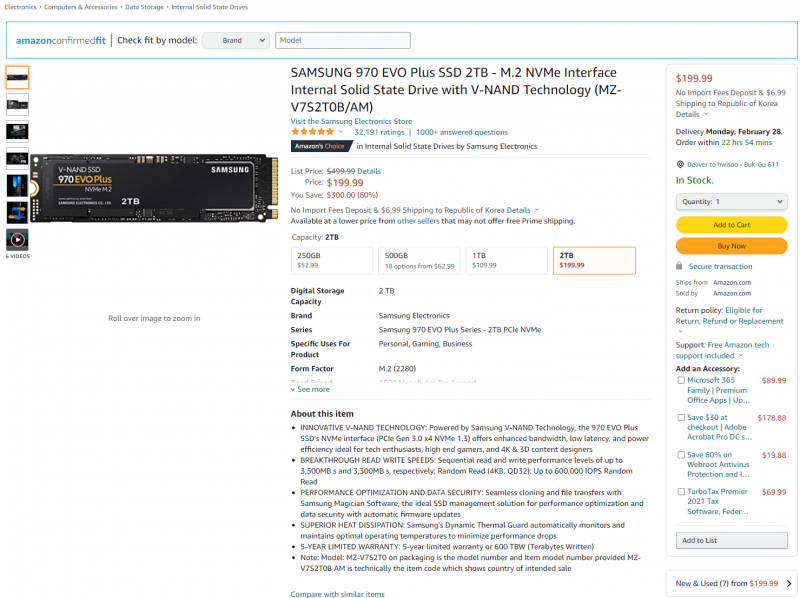800x598 pixels.
Task: Expand the return policy chevron
Action: pyautogui.click(x=680, y=332)
